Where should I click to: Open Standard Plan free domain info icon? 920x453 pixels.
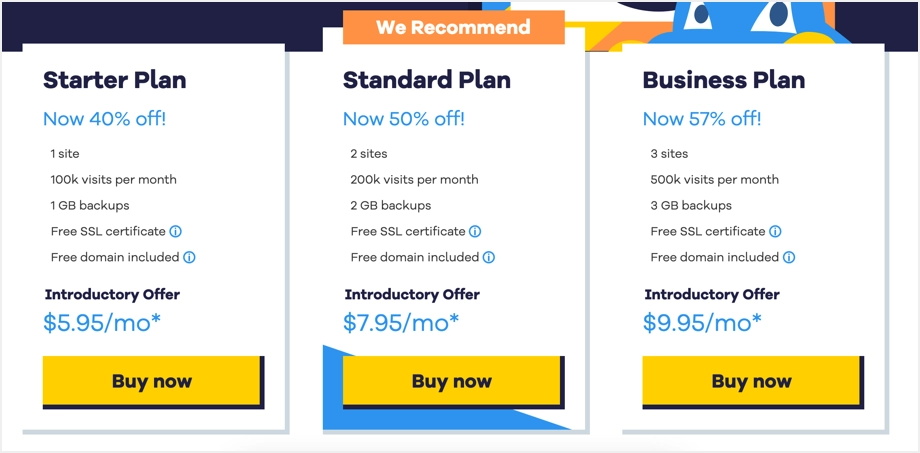coord(489,257)
